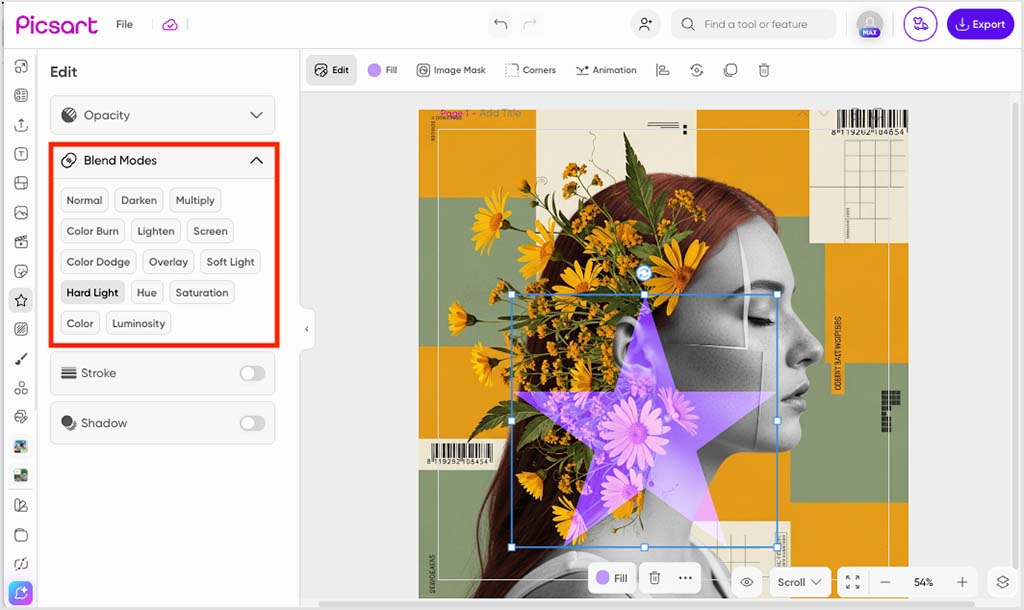
Task: Open the File menu
Action: (x=124, y=23)
